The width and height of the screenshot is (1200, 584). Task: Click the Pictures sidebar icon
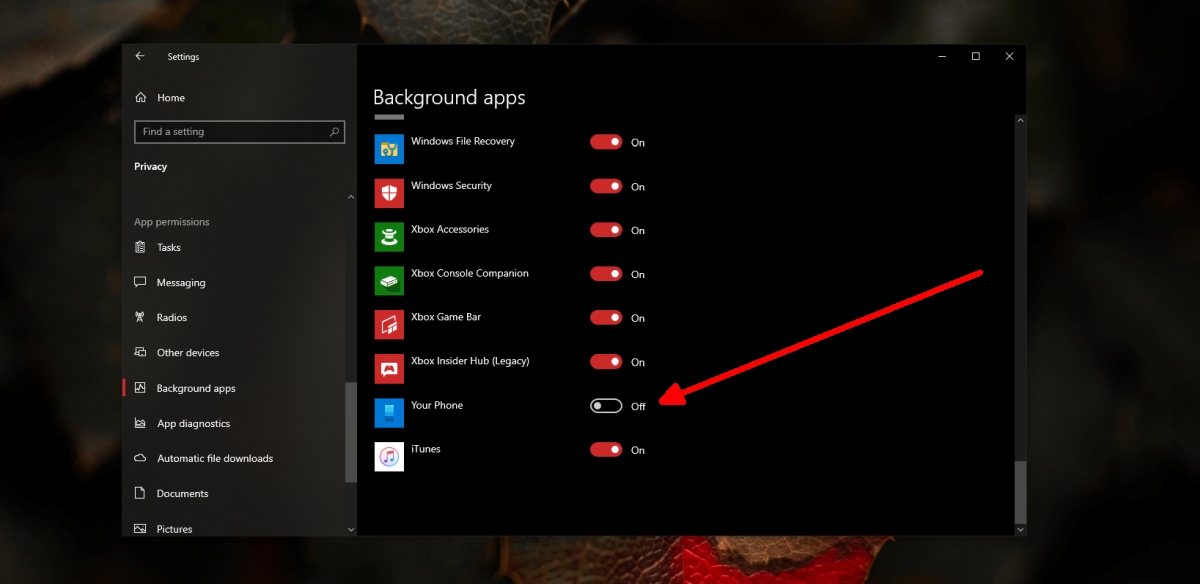coord(140,528)
